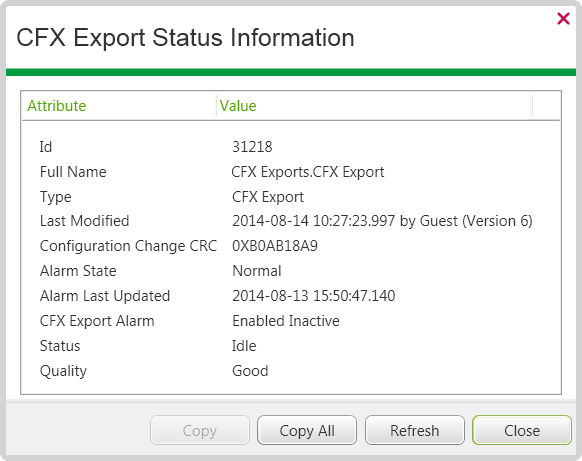Click the greyed-out Copy button
Screen dimensions: 582x461
[x=200, y=430]
